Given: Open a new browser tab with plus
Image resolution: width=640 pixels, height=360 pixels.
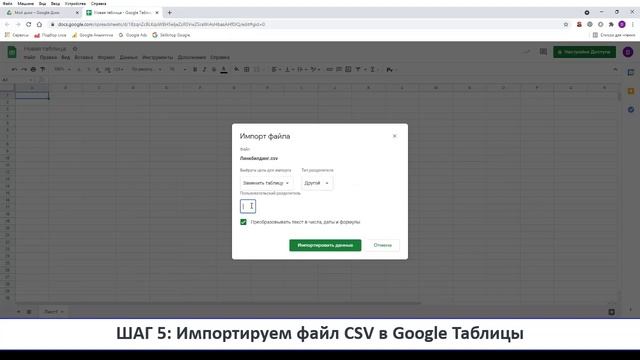Looking at the screenshot, I should 169,13.
